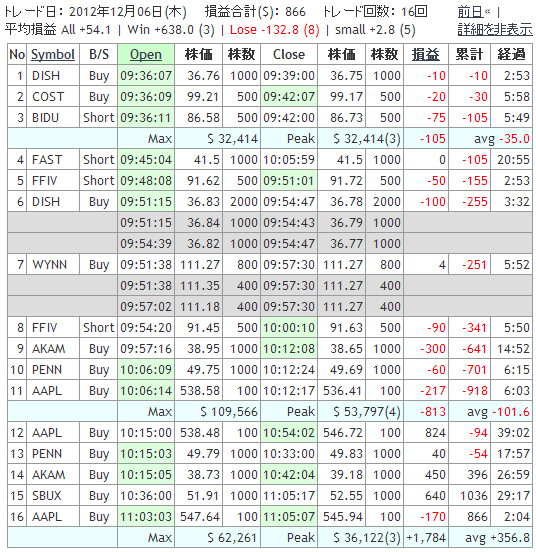
Task: Click open time 09:36:09
Action: coord(146,96)
